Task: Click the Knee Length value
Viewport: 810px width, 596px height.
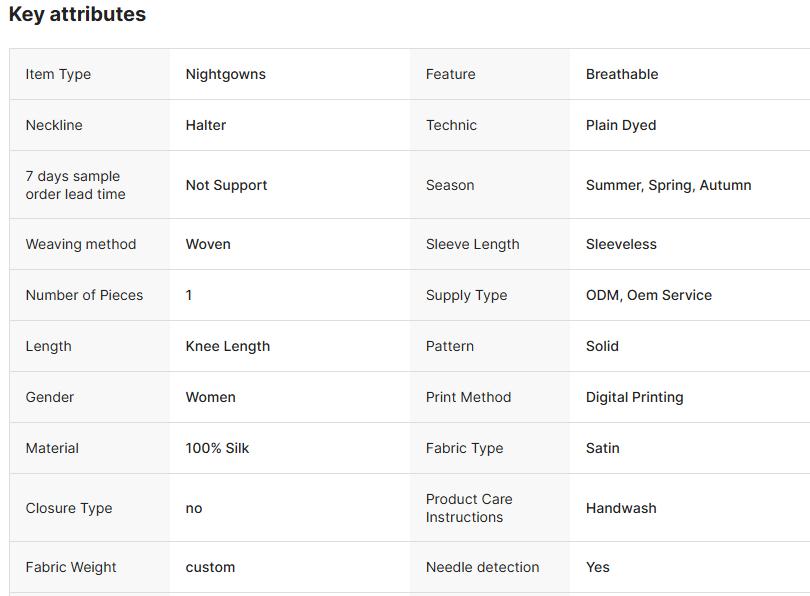Action: click(x=228, y=346)
